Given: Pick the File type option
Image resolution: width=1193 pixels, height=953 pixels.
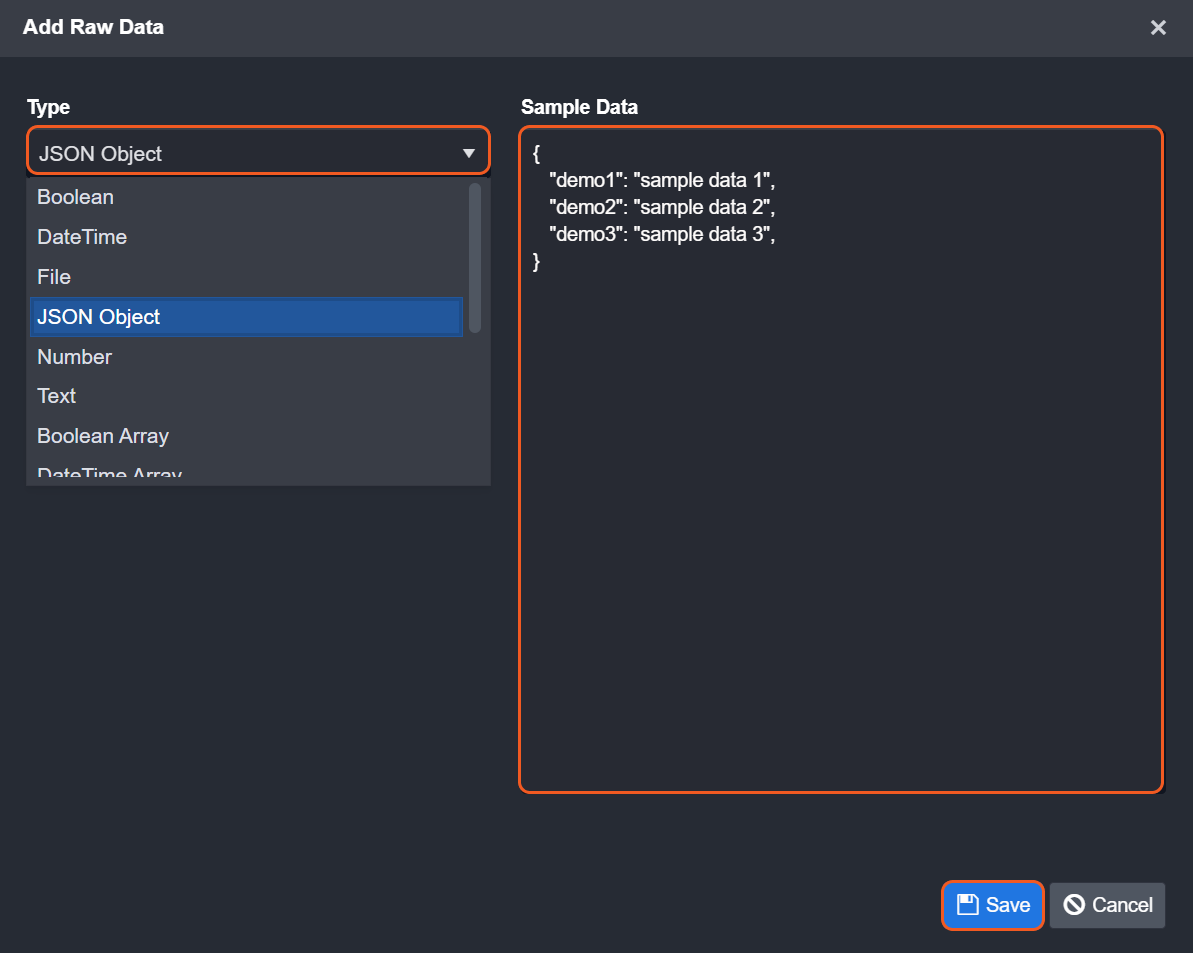Looking at the screenshot, I should click(x=54, y=277).
